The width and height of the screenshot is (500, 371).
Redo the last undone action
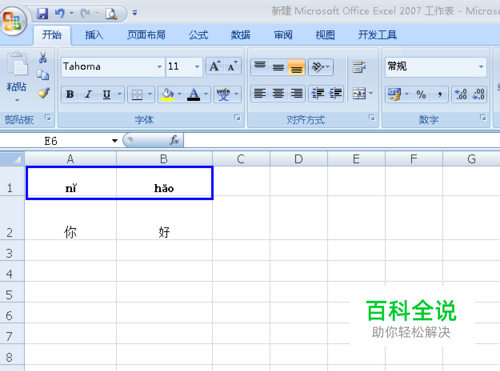click(x=85, y=13)
